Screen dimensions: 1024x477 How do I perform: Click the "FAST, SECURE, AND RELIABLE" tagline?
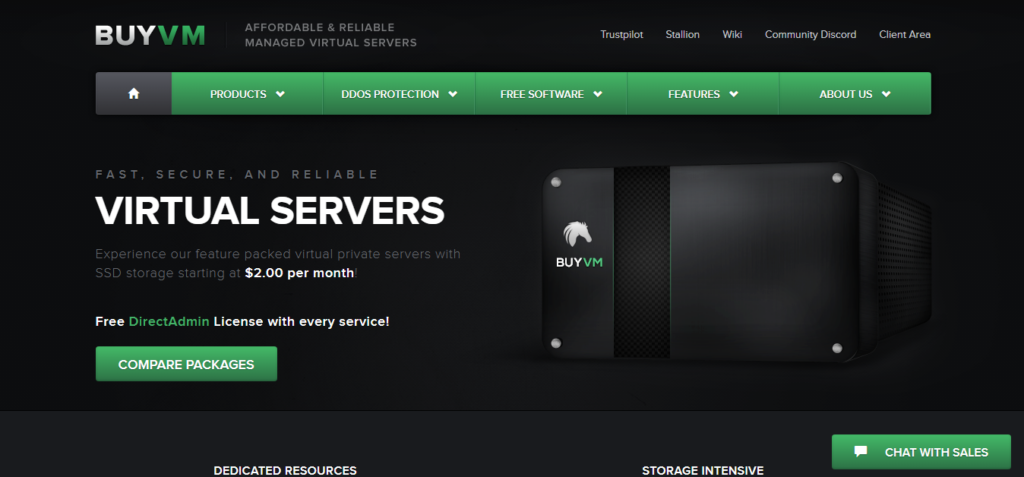coord(237,174)
